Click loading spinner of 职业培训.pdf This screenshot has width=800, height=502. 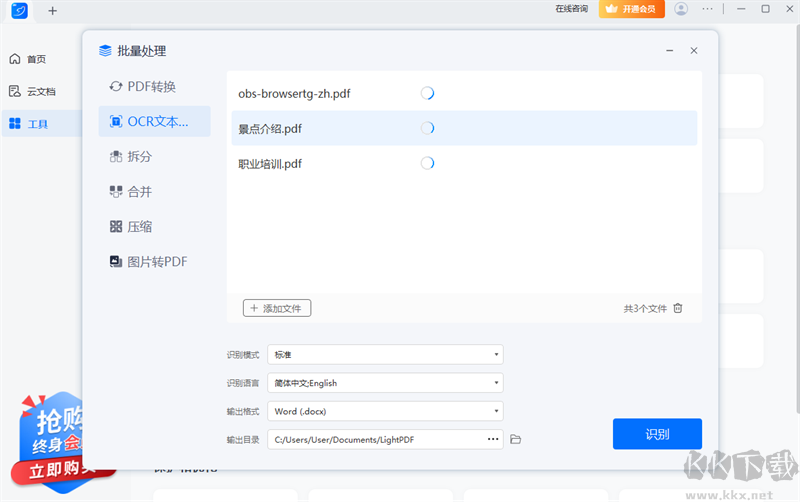pos(427,163)
